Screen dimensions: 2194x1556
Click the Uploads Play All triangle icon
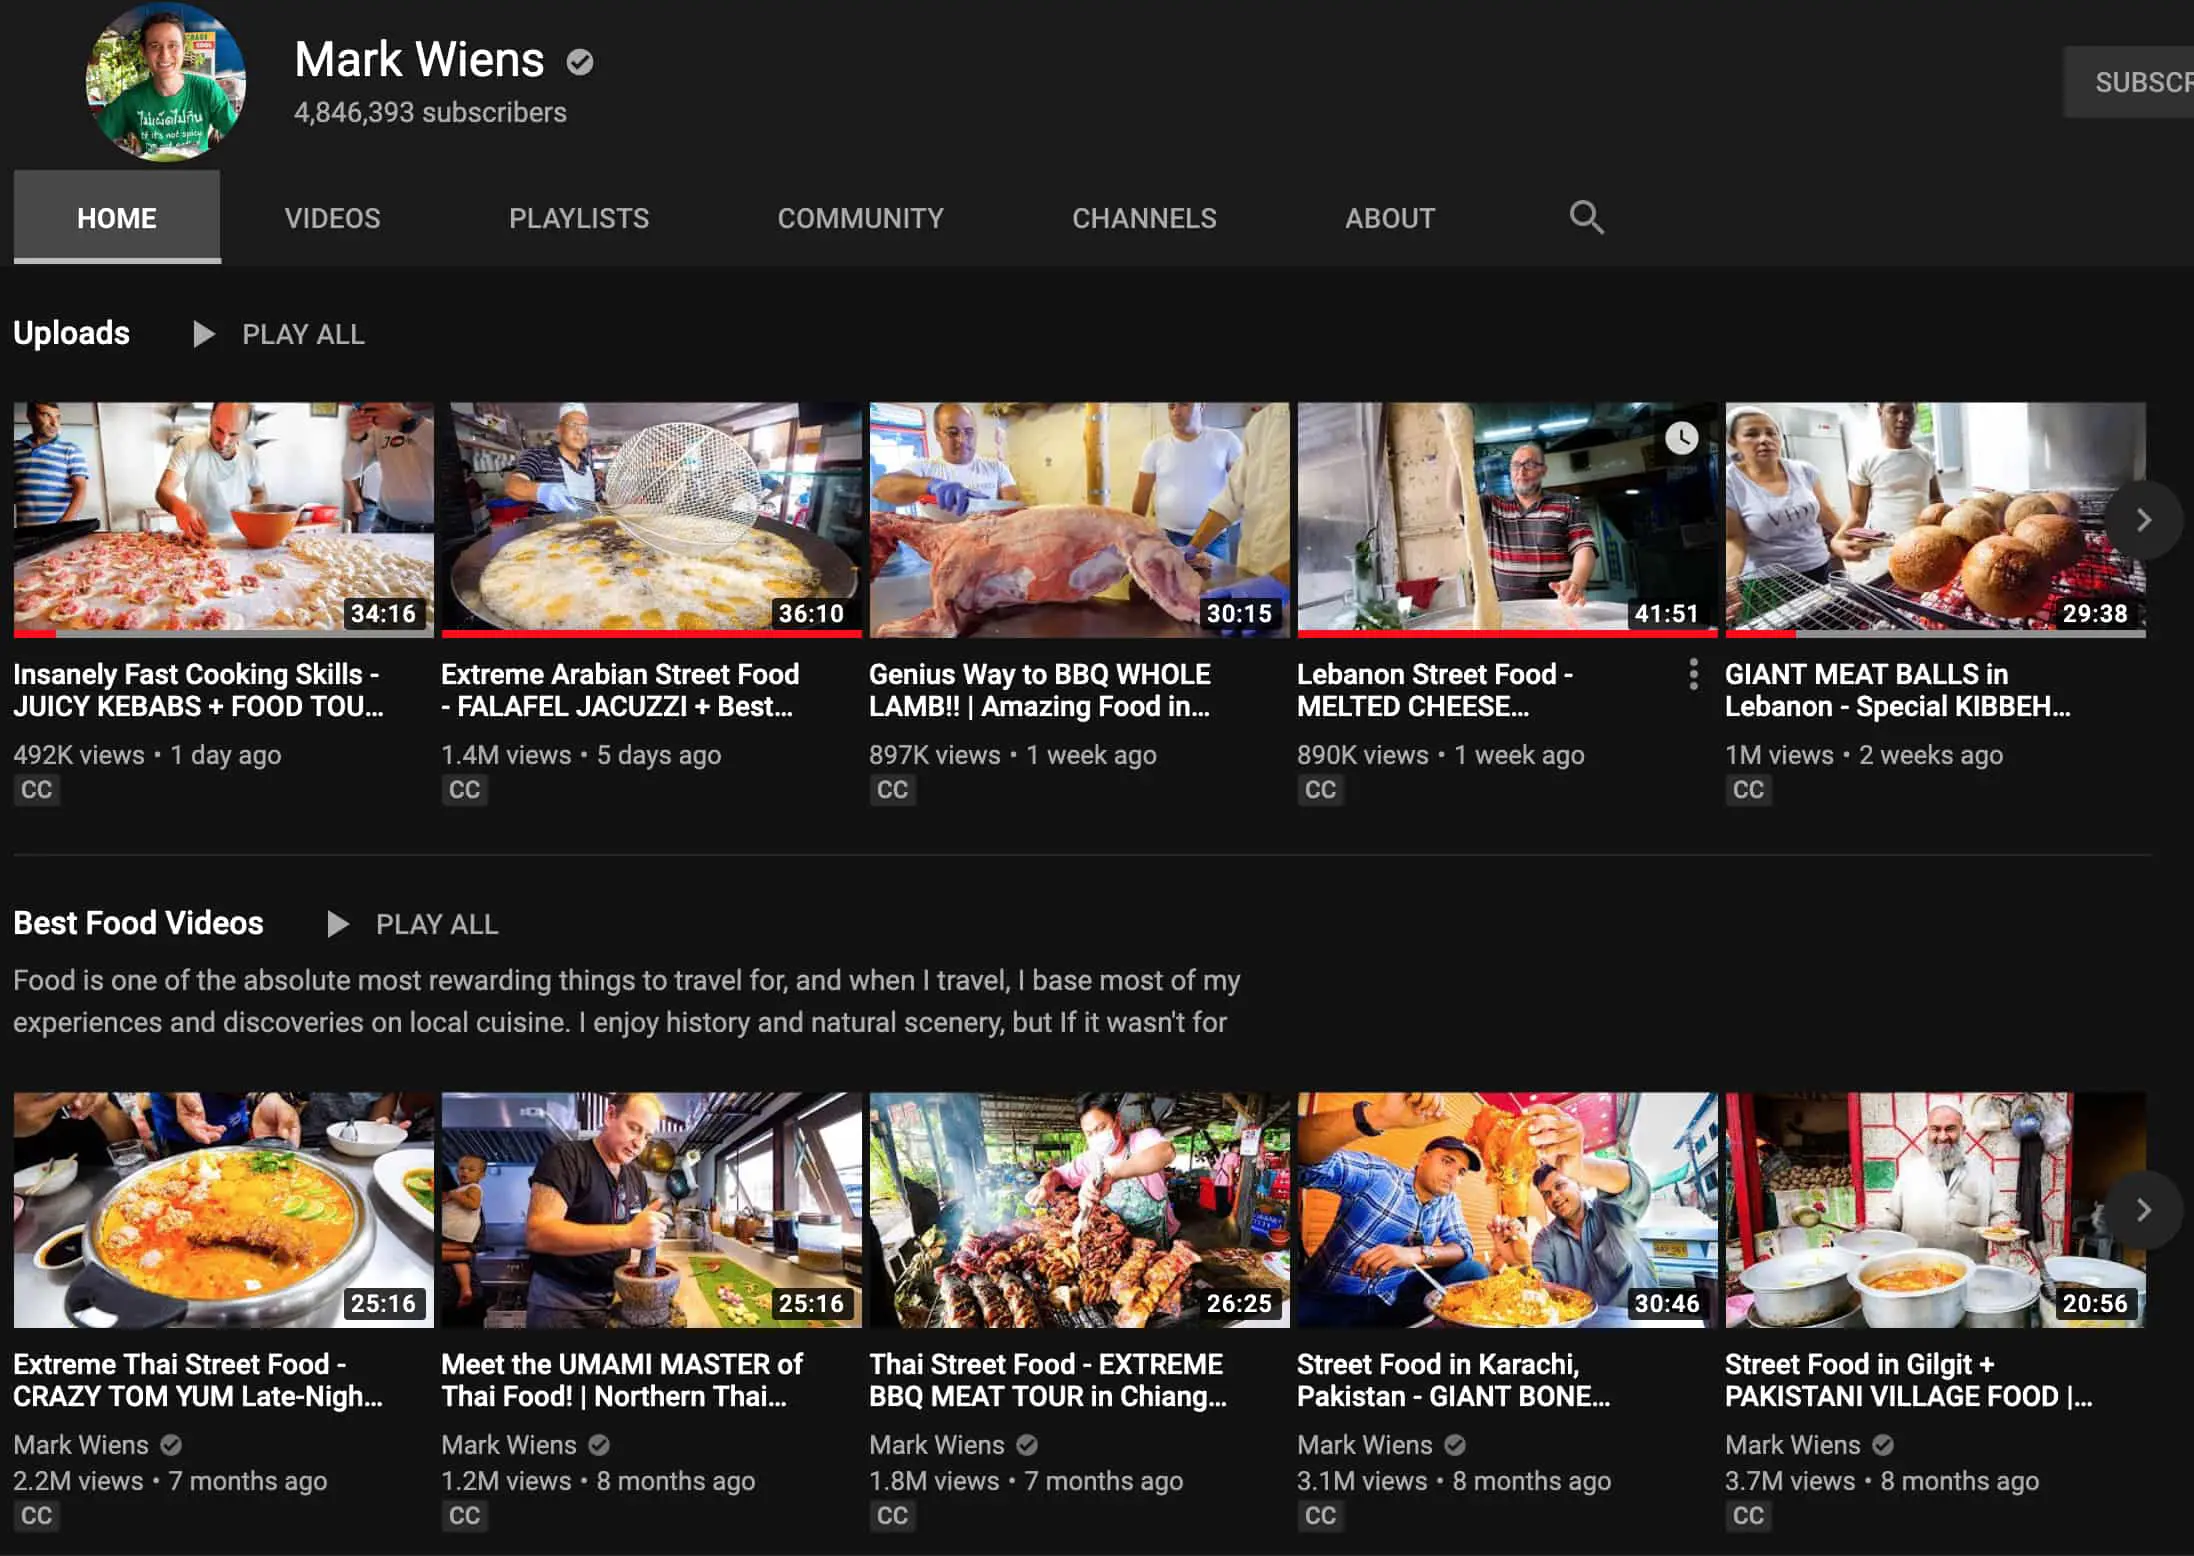203,334
